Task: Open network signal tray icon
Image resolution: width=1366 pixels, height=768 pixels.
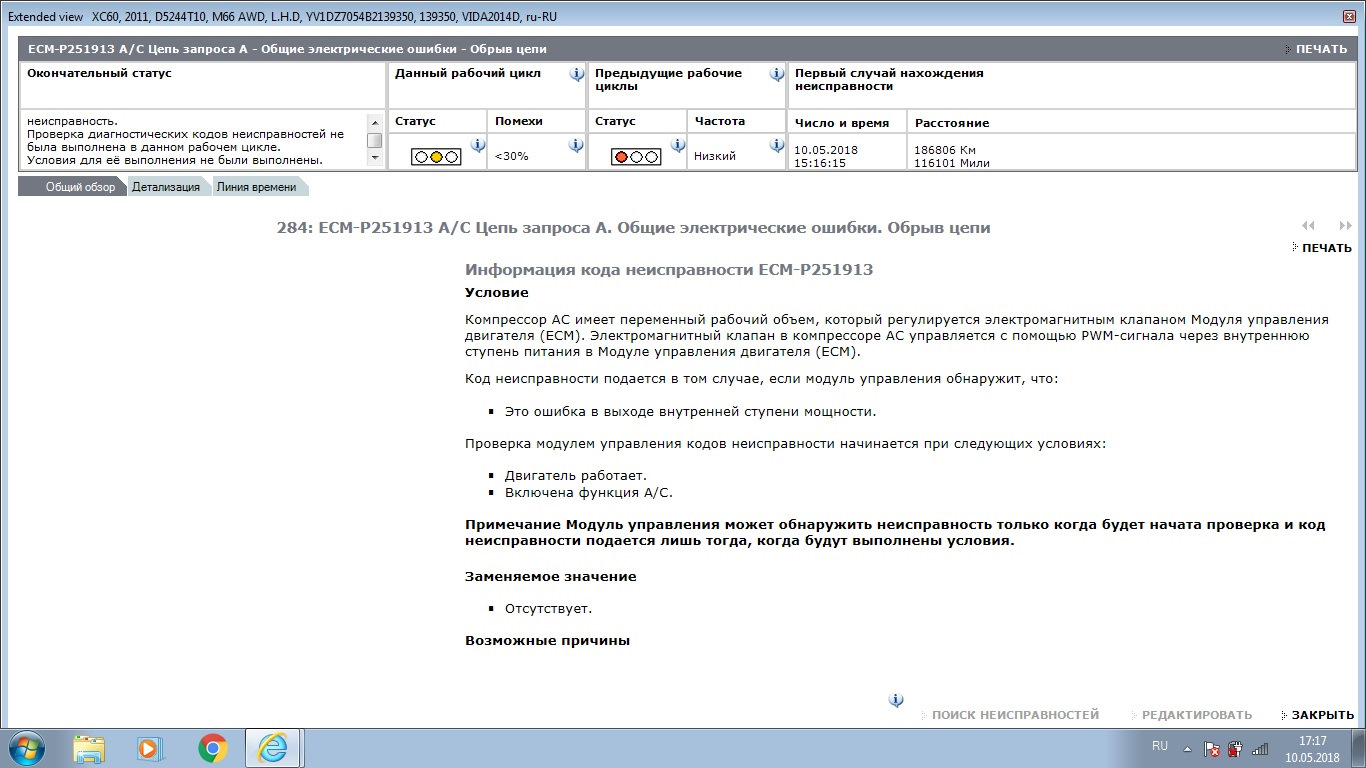Action: (x=1261, y=748)
